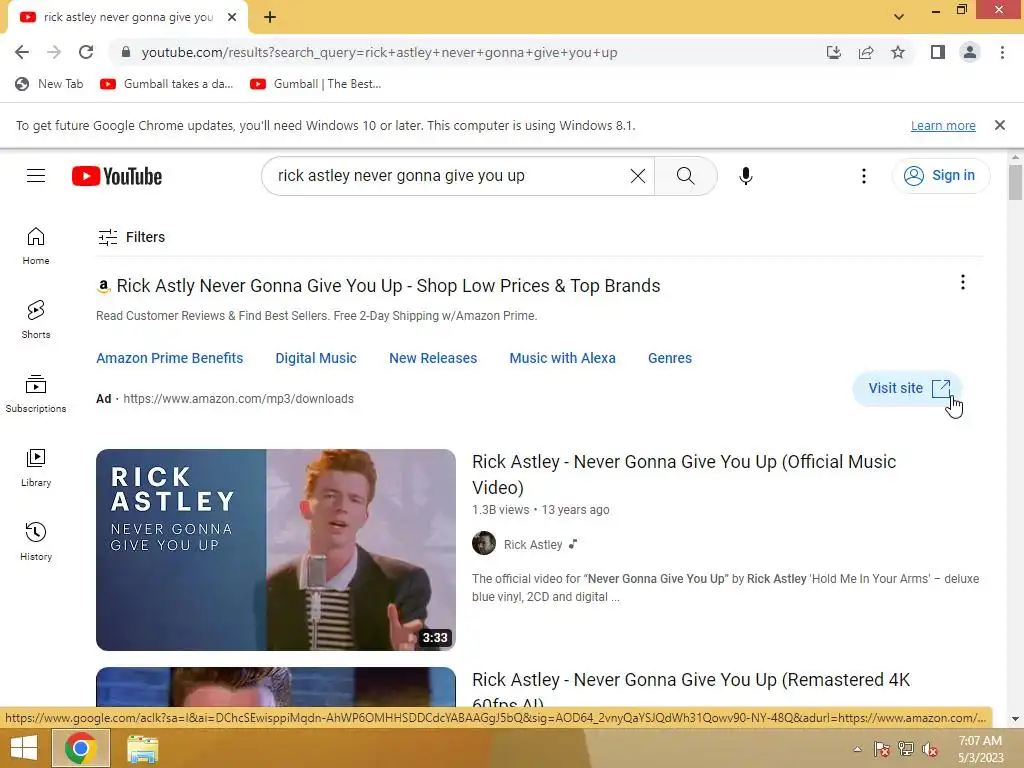This screenshot has height=768, width=1024.
Task: Start voice search with microphone
Action: [x=745, y=176]
